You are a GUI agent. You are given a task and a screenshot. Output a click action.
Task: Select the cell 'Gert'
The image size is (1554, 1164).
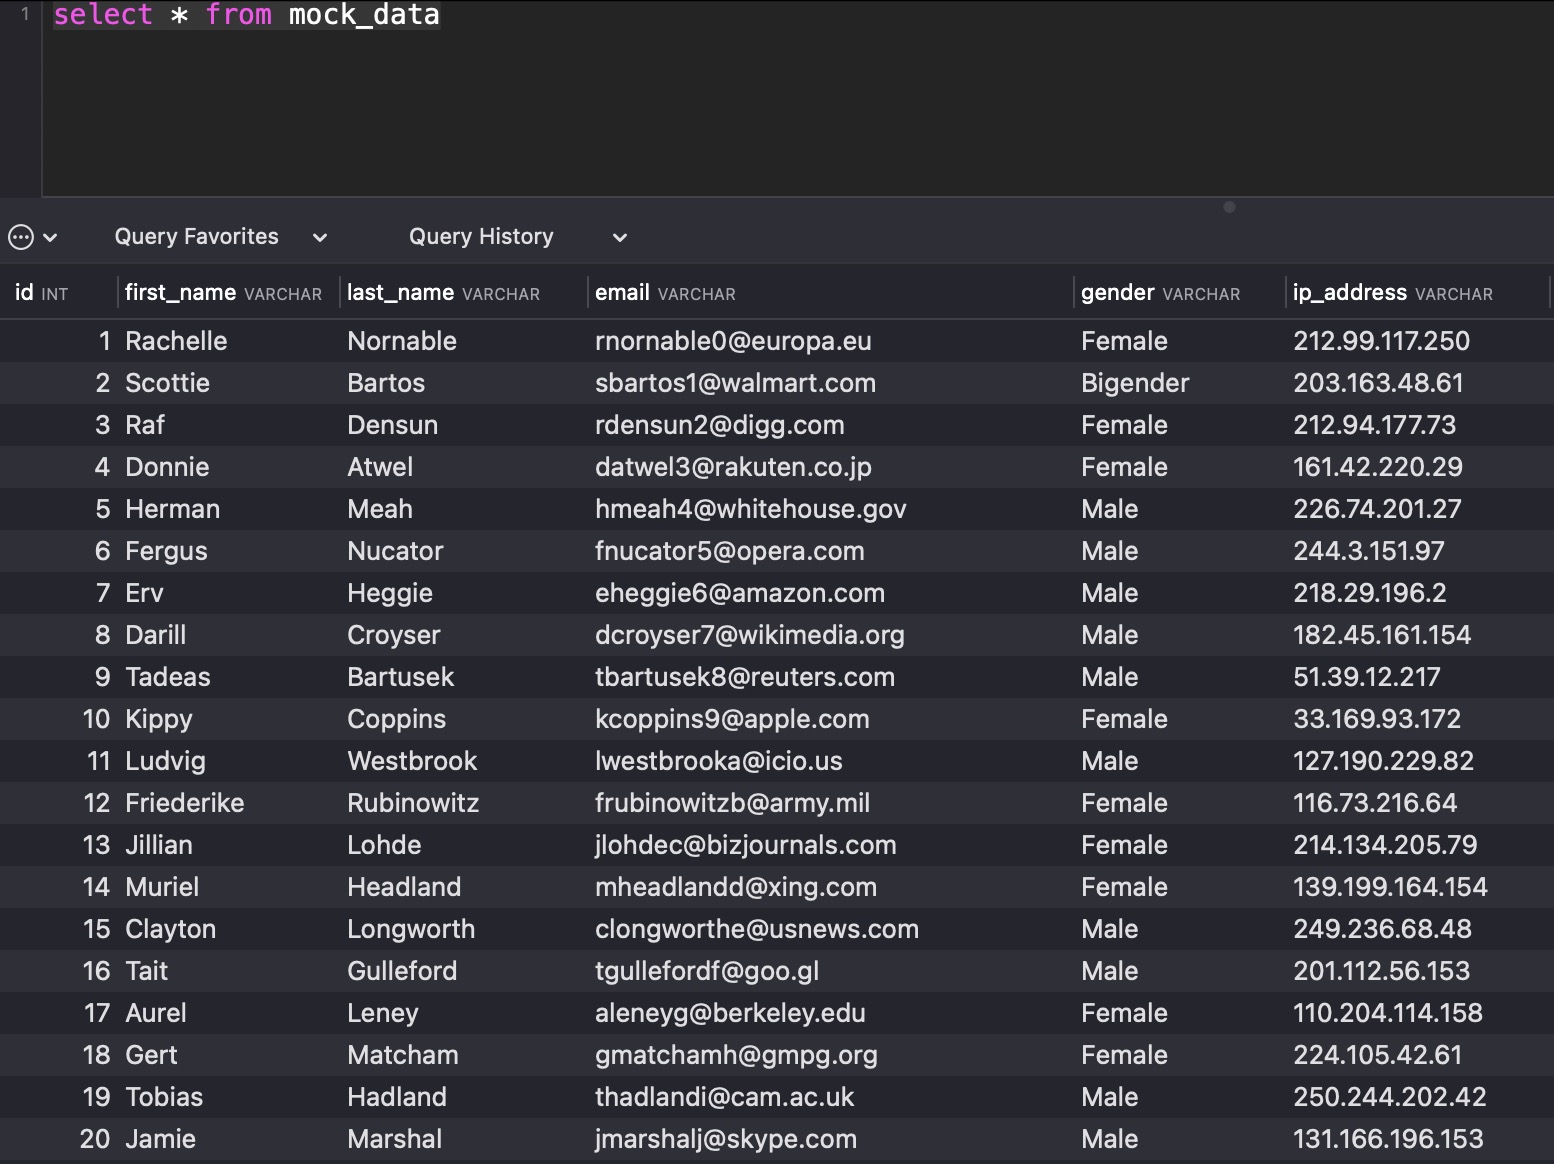coord(151,1055)
